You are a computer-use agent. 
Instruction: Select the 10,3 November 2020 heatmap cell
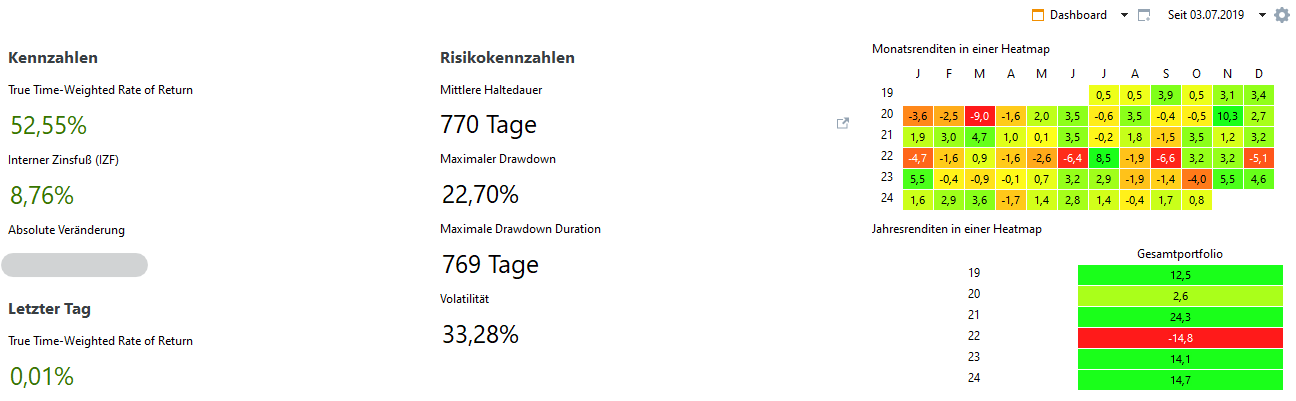1227,115
